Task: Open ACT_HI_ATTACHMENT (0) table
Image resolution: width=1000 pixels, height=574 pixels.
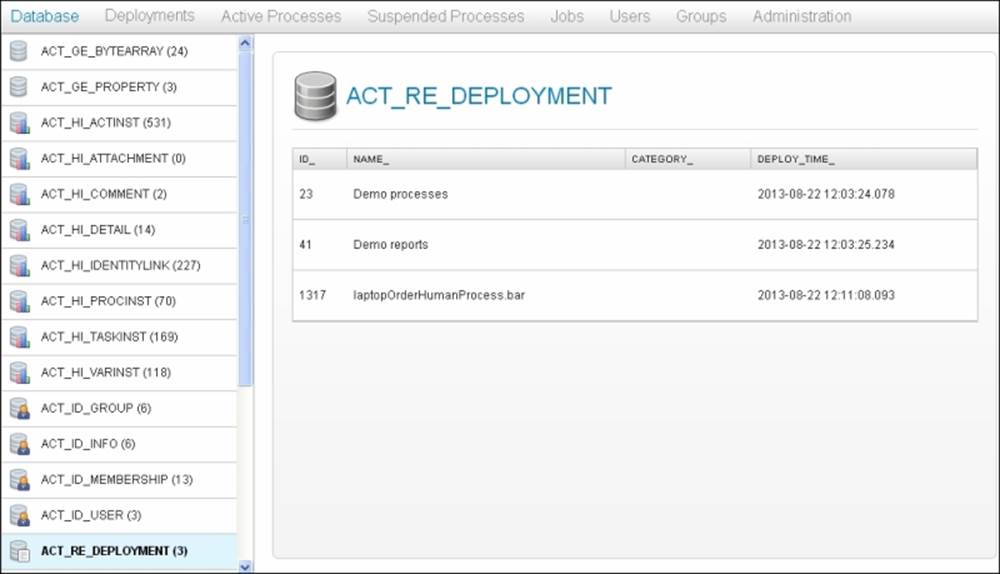Action: pos(119,159)
